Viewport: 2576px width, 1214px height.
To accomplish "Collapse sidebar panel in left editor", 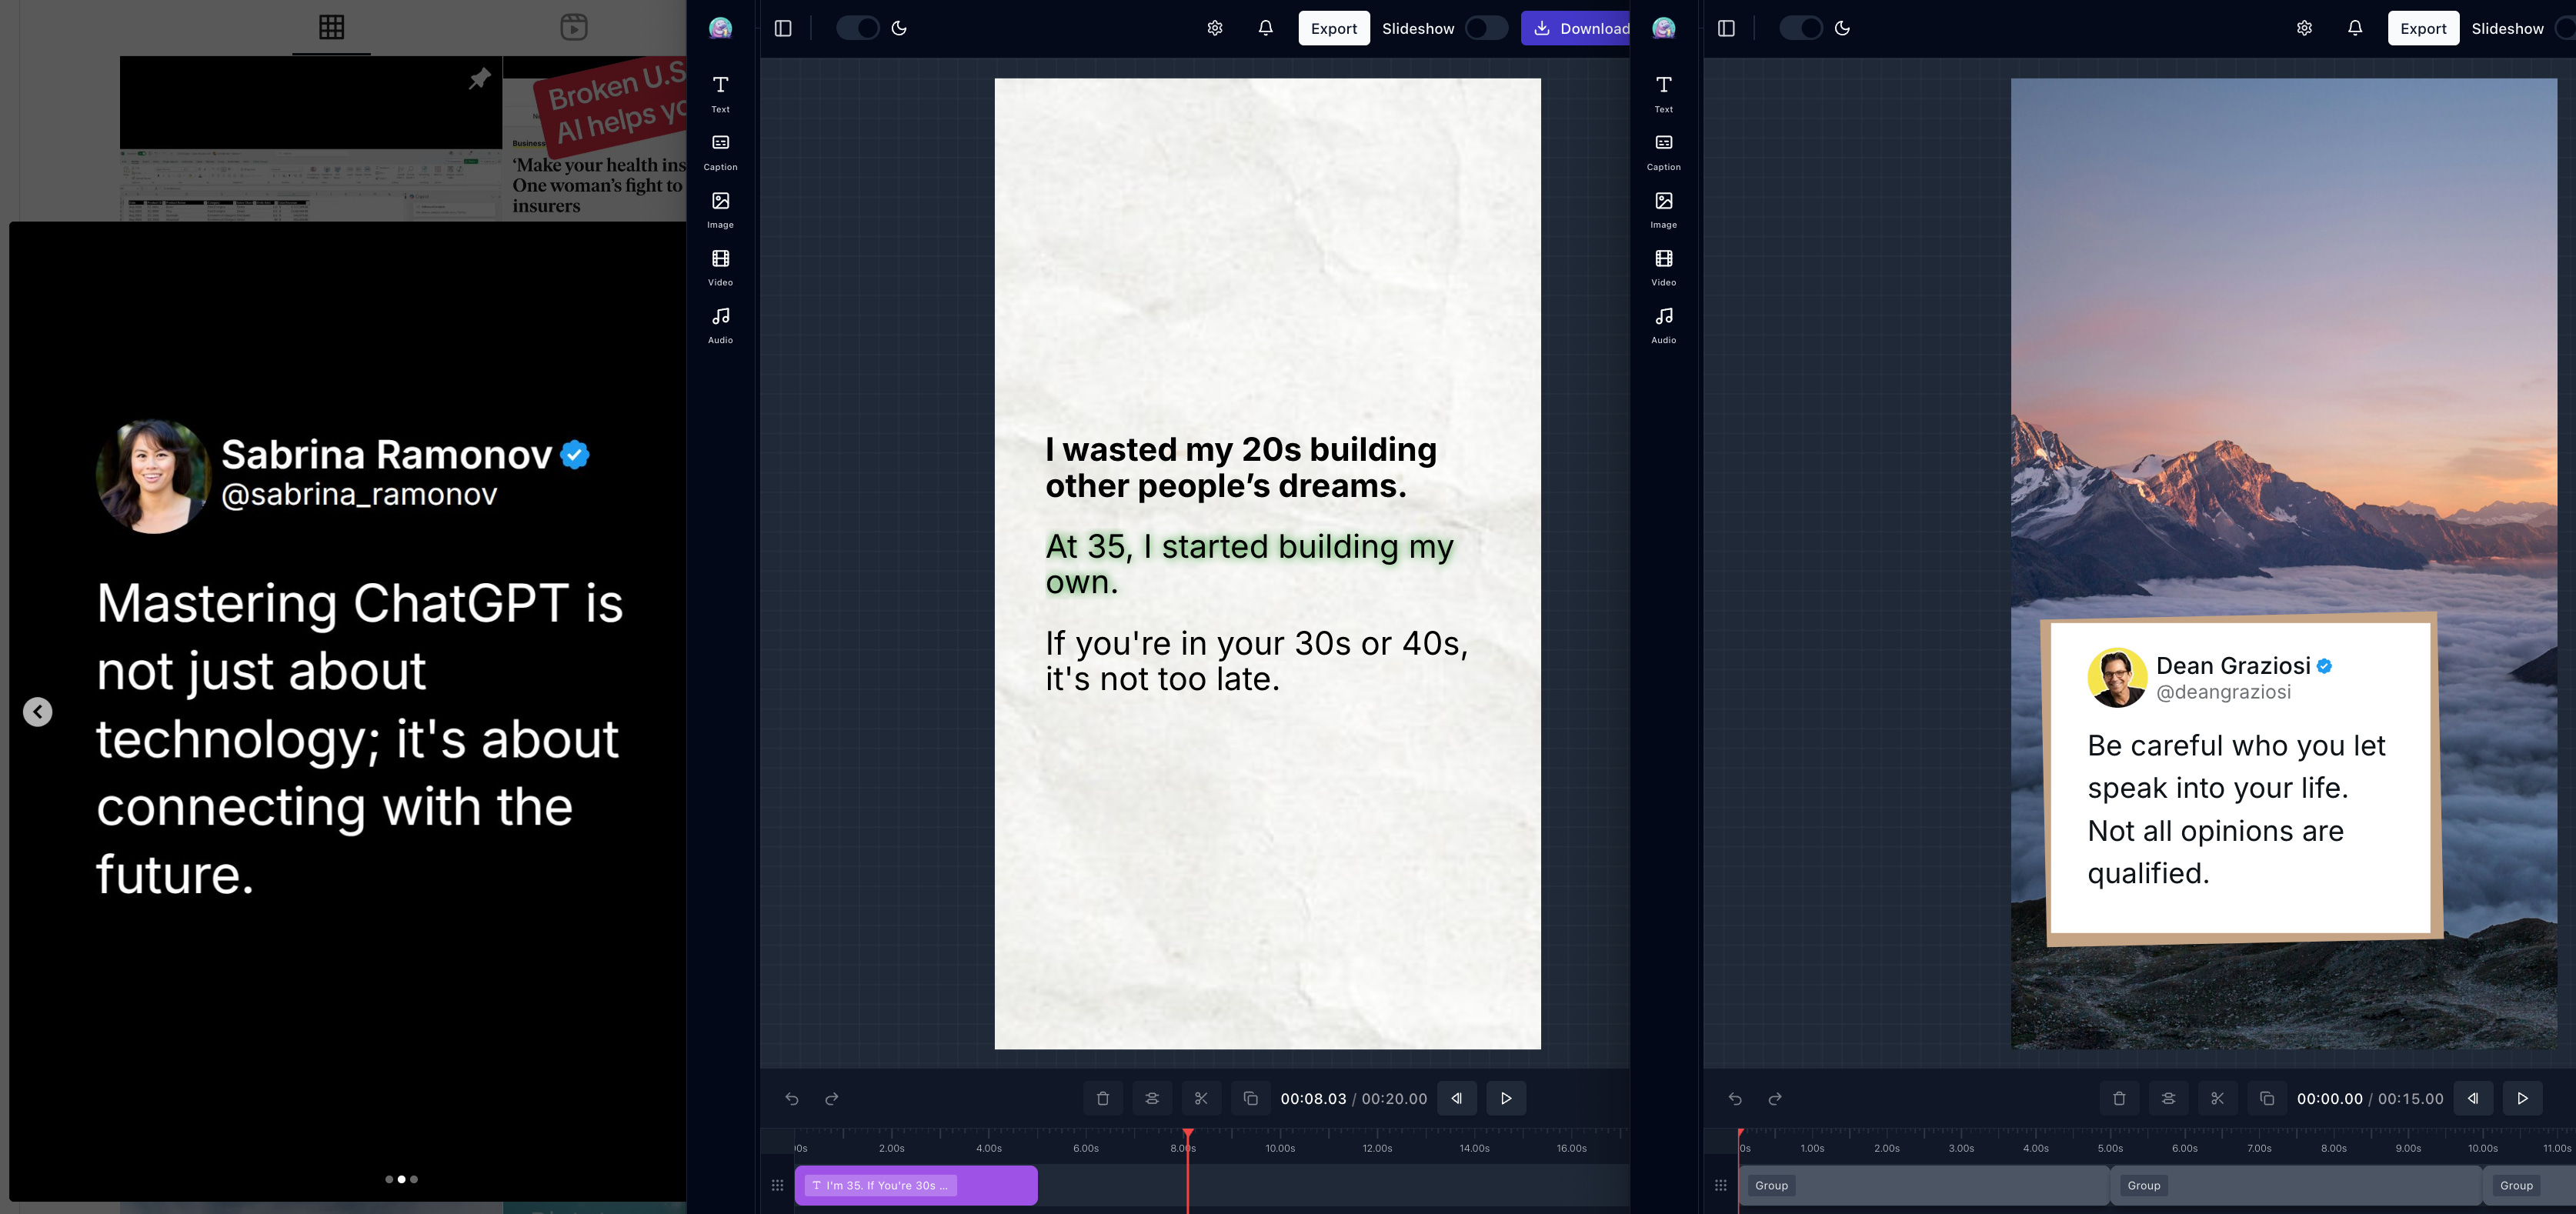I will 783,28.
